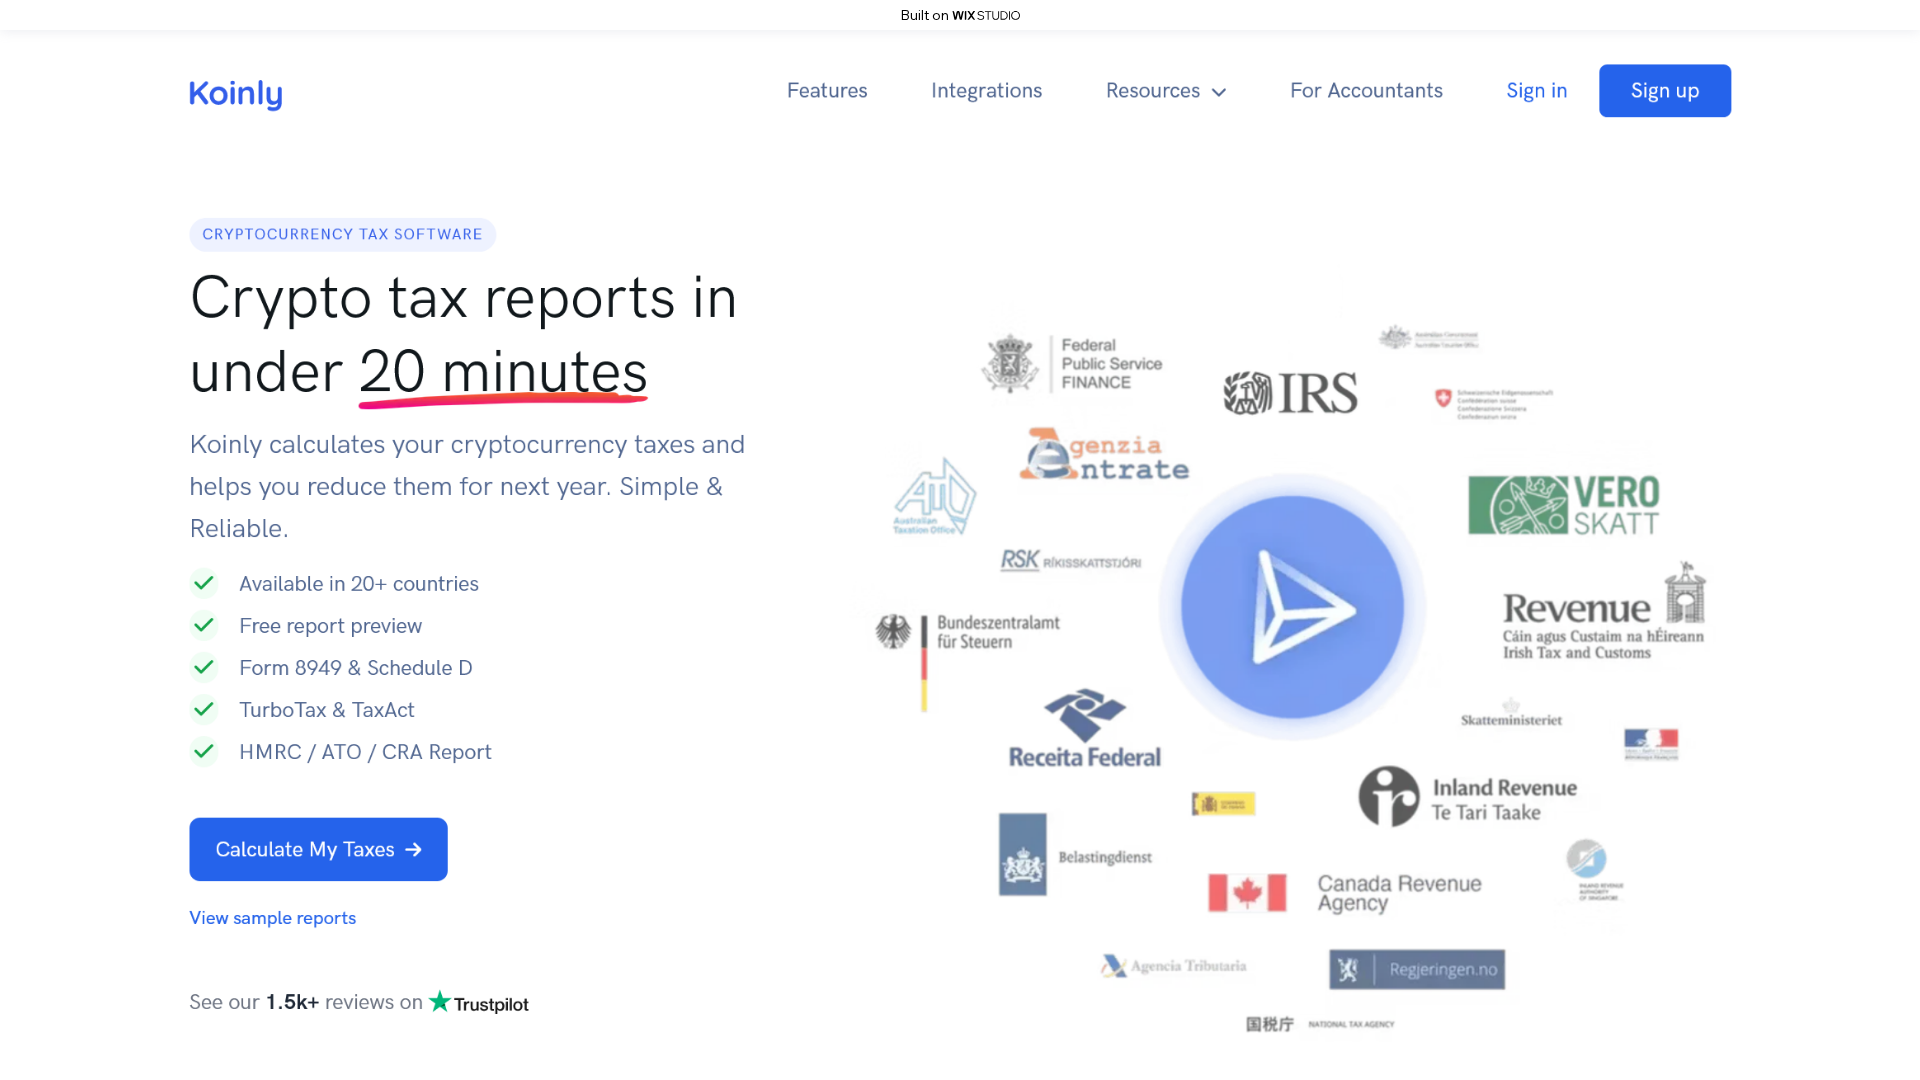Click the Swiss Confederation logo
Viewport: 1920px width, 1080px height.
pos(1493,404)
